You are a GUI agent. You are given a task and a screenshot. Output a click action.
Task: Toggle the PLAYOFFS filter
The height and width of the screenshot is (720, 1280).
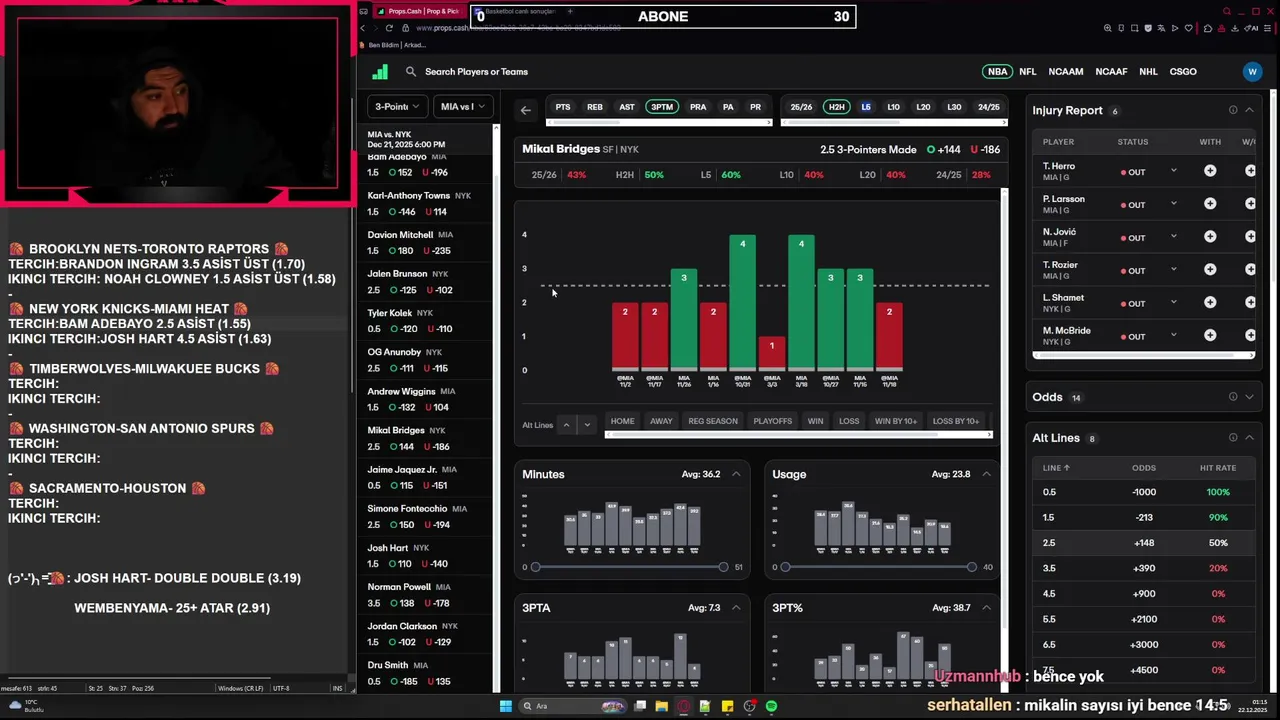point(772,421)
